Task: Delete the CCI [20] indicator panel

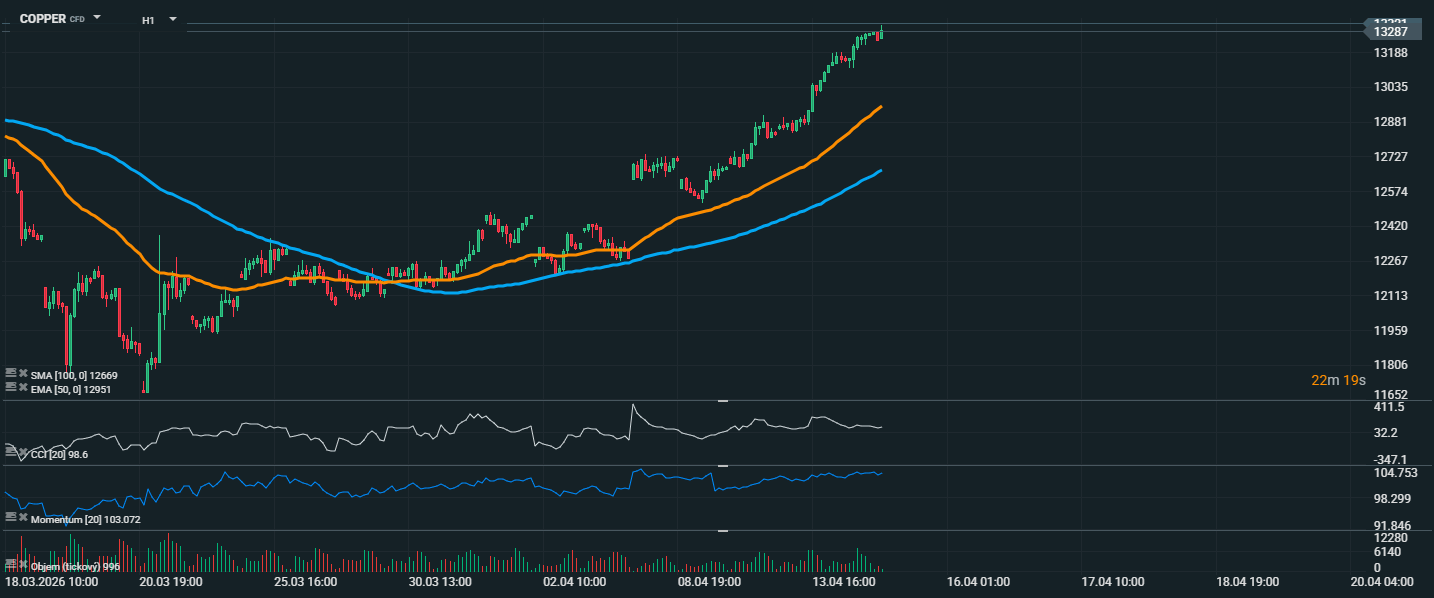Action: (23, 453)
